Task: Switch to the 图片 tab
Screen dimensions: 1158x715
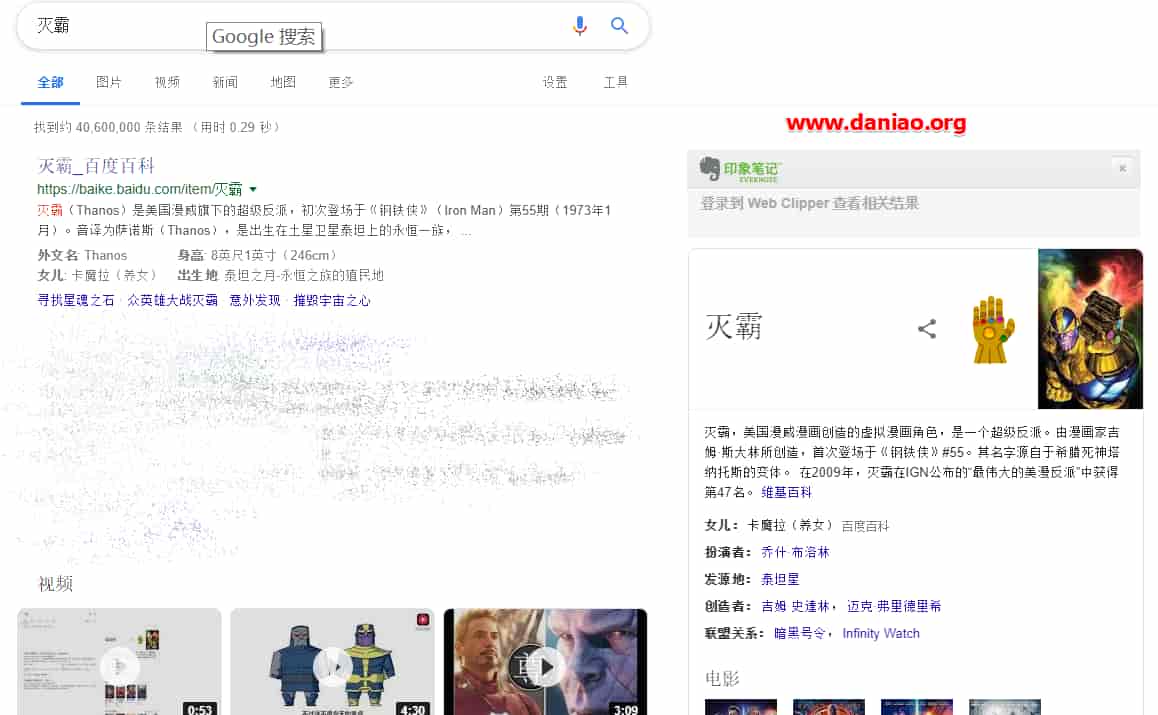Action: pos(109,82)
